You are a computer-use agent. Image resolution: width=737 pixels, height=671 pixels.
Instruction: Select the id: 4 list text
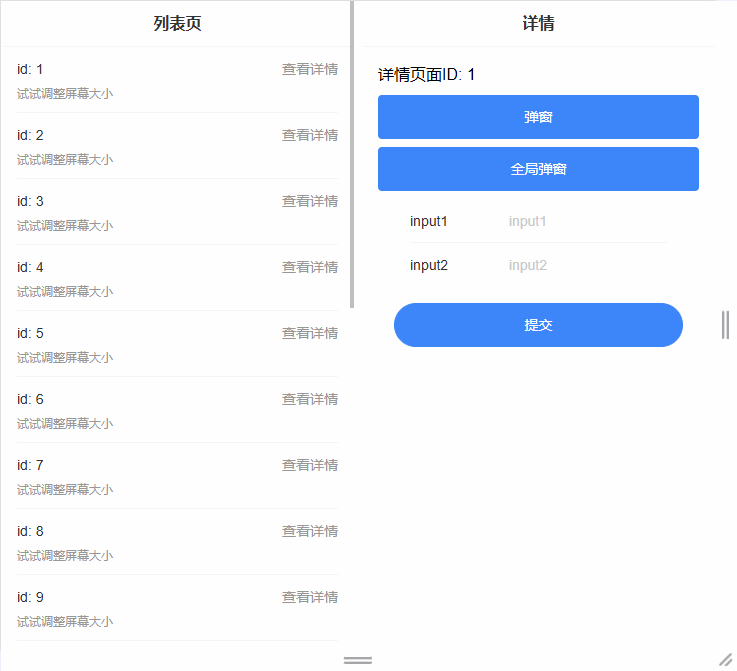30,267
